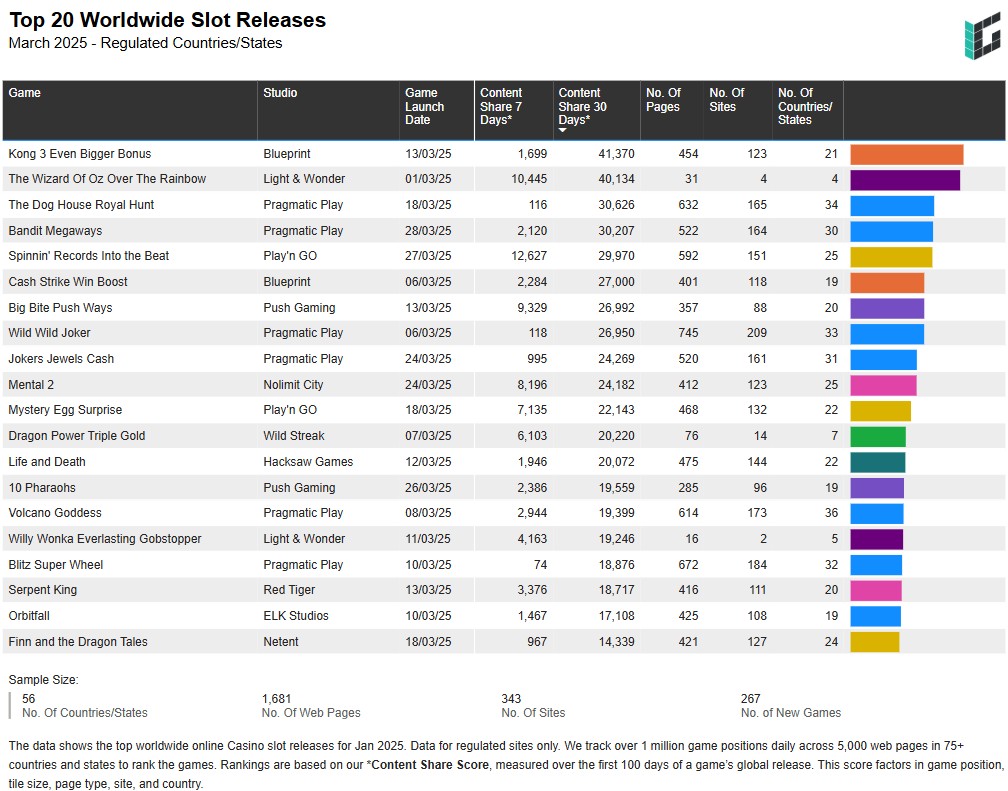Screen dimensions: 1008x791
Task: Click the sort arrow under Content Share 30 Days
Action: point(563,131)
